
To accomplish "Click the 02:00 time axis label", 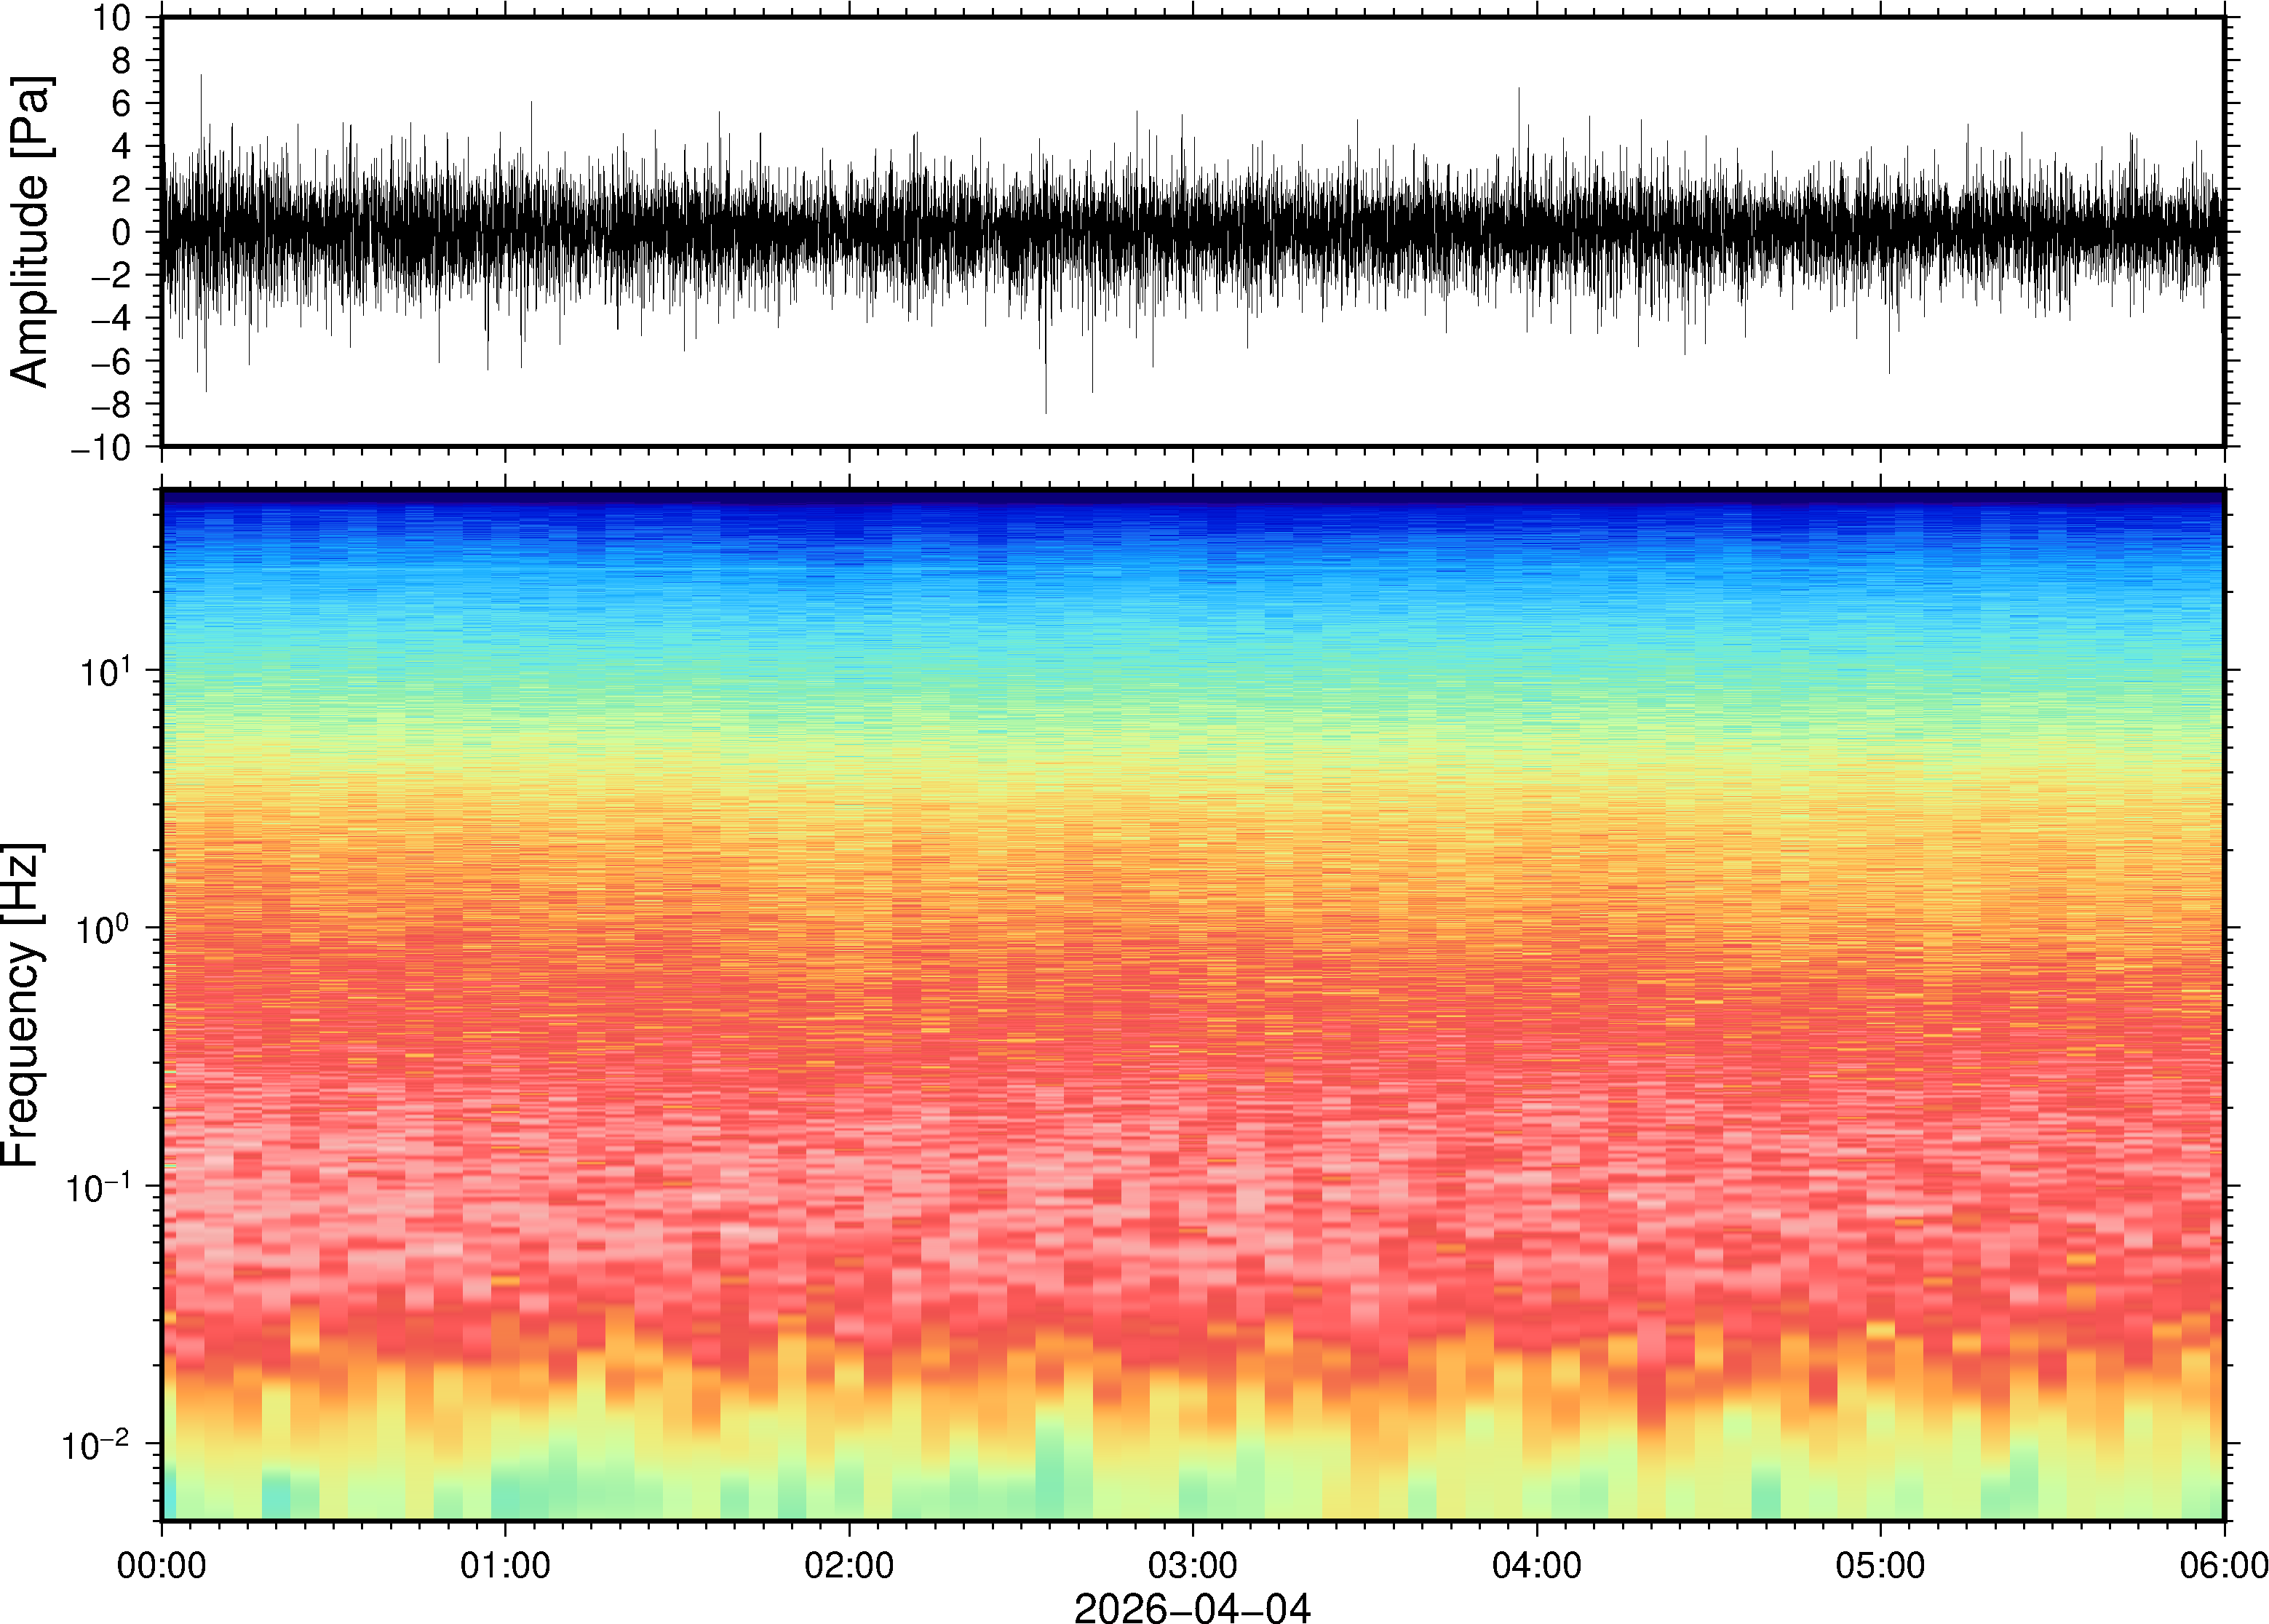I will 849,1565.
